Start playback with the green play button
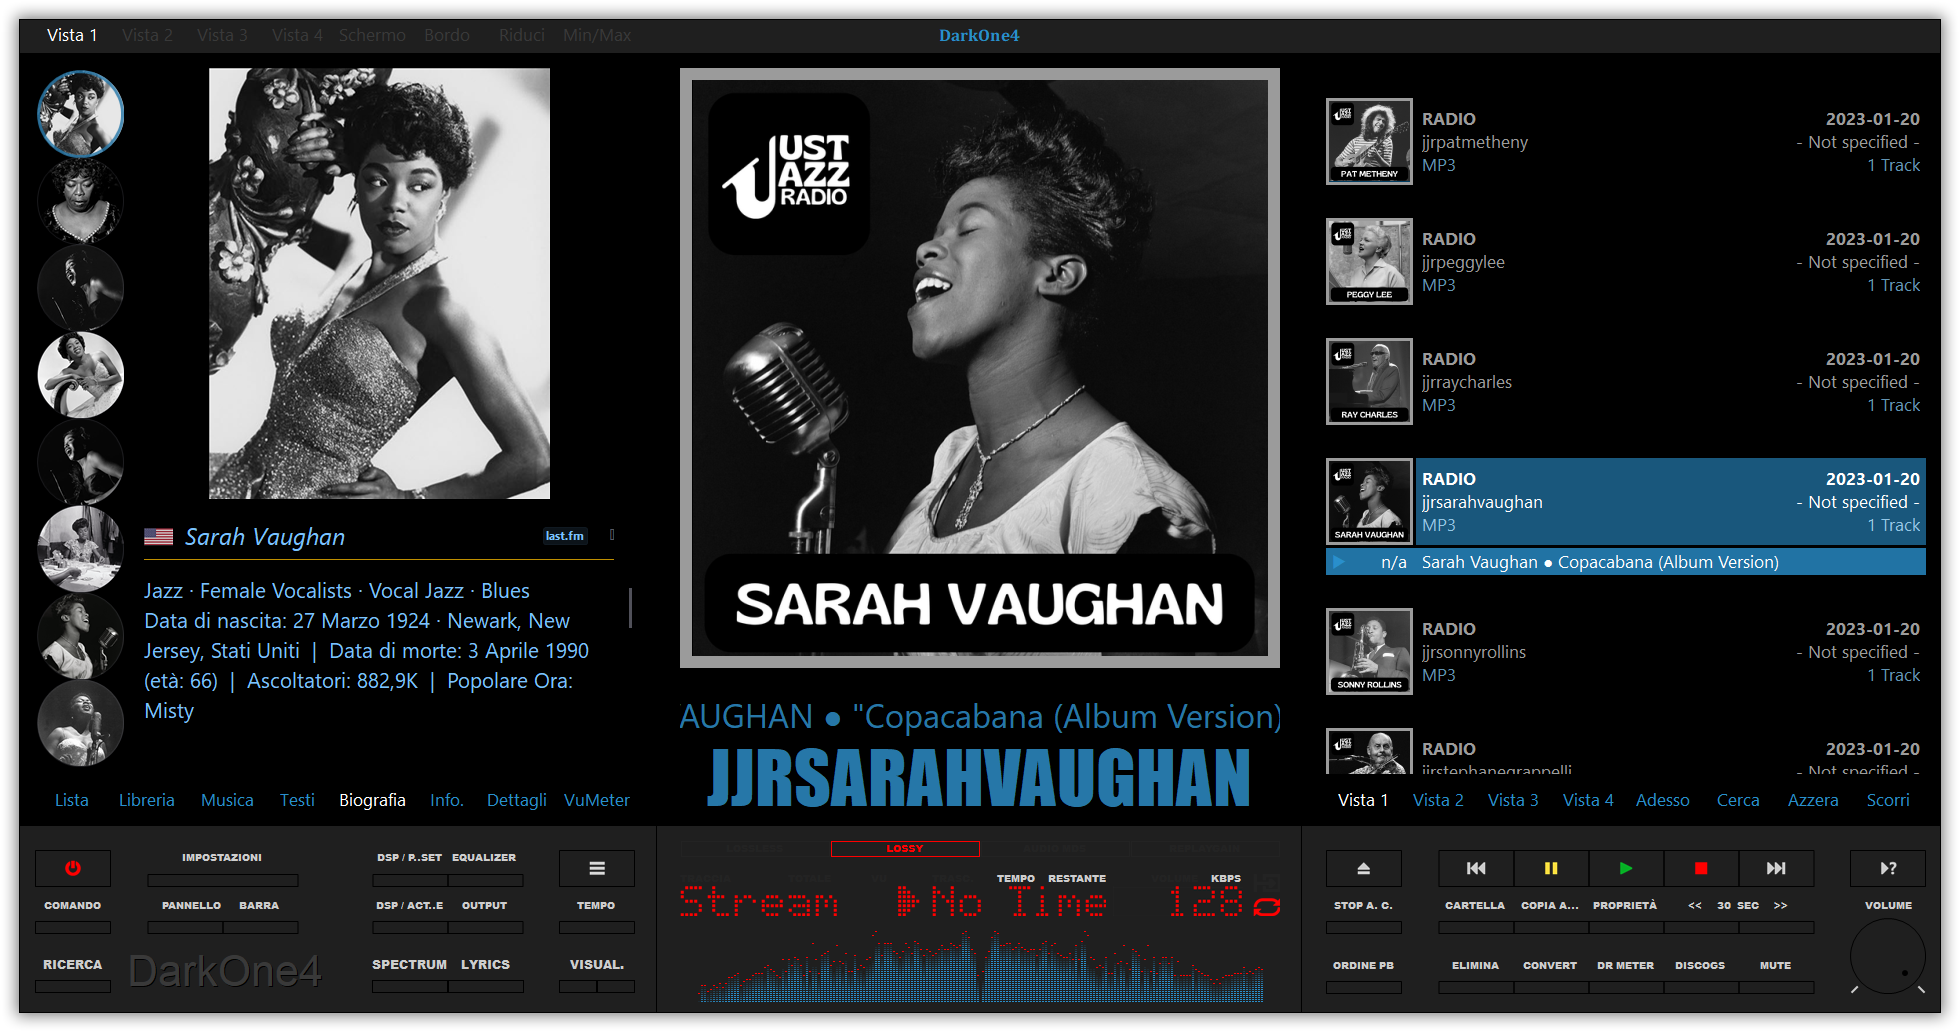Image resolution: width=1960 pixels, height=1032 pixels. tap(1626, 868)
